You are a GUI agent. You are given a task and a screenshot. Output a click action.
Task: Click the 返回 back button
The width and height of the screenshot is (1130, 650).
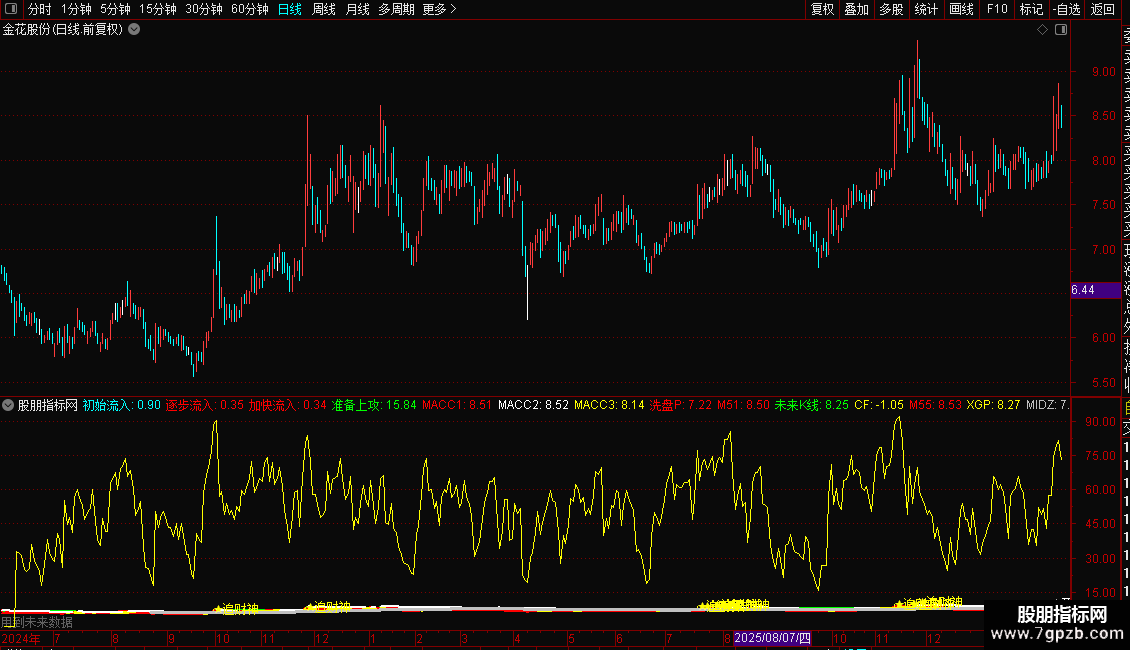1103,9
